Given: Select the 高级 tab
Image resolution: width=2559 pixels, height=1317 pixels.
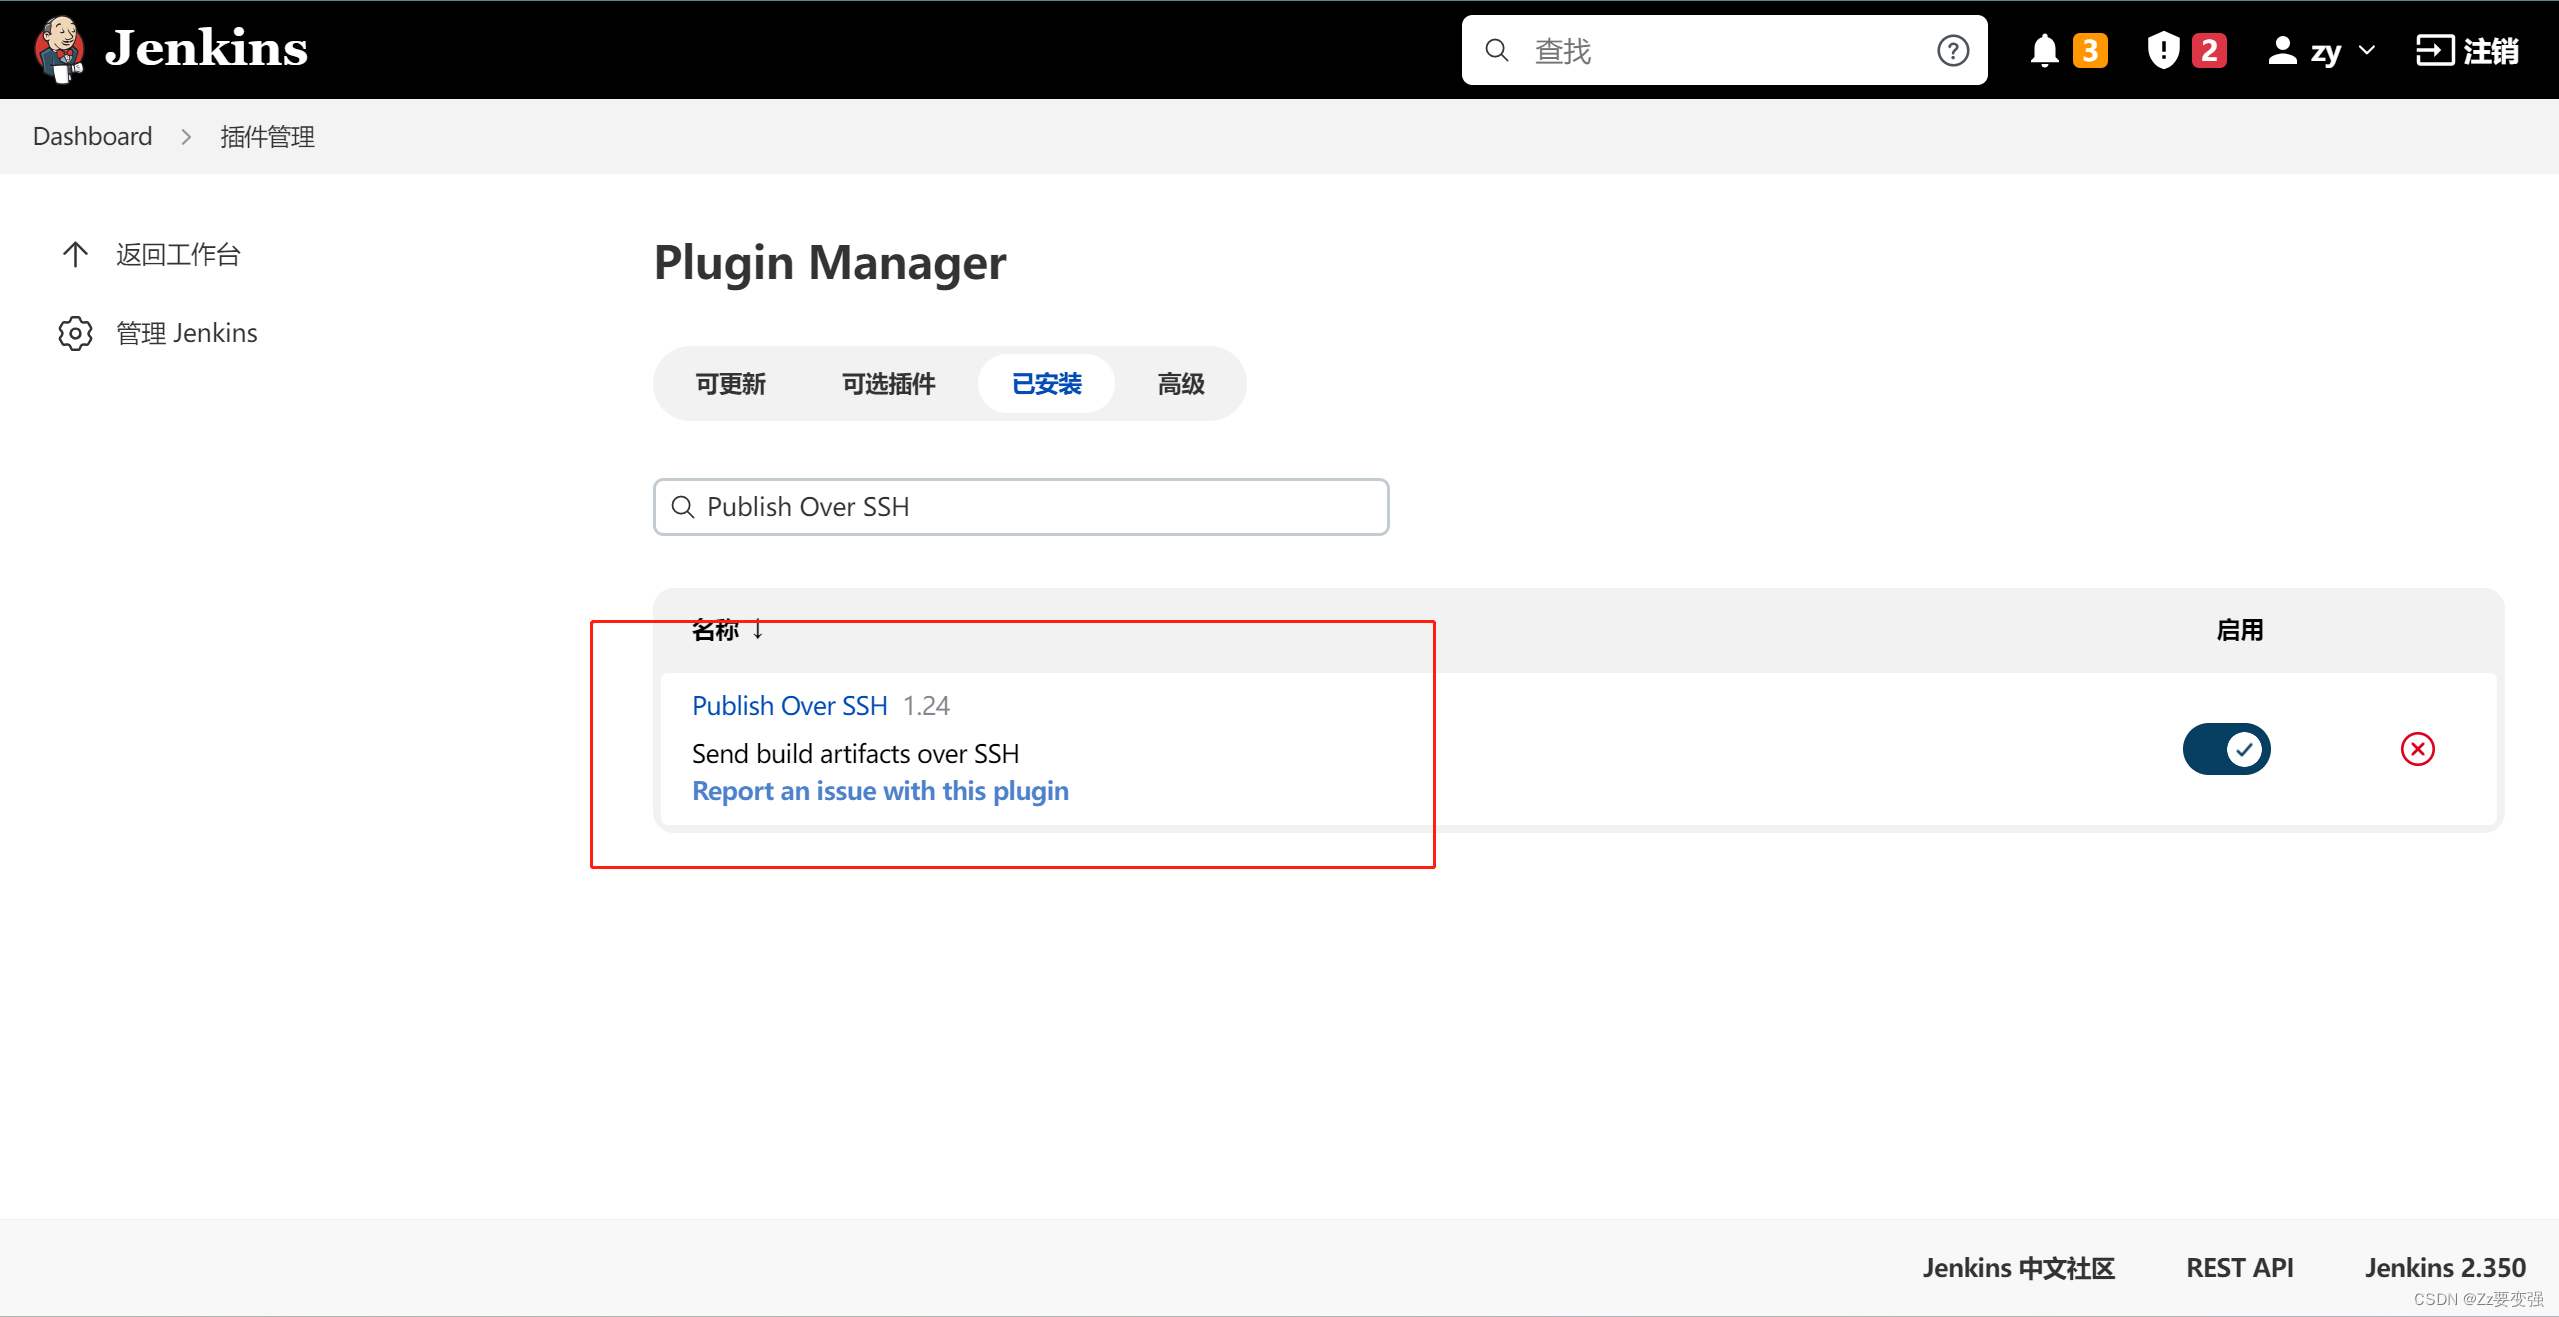Looking at the screenshot, I should [x=1180, y=383].
